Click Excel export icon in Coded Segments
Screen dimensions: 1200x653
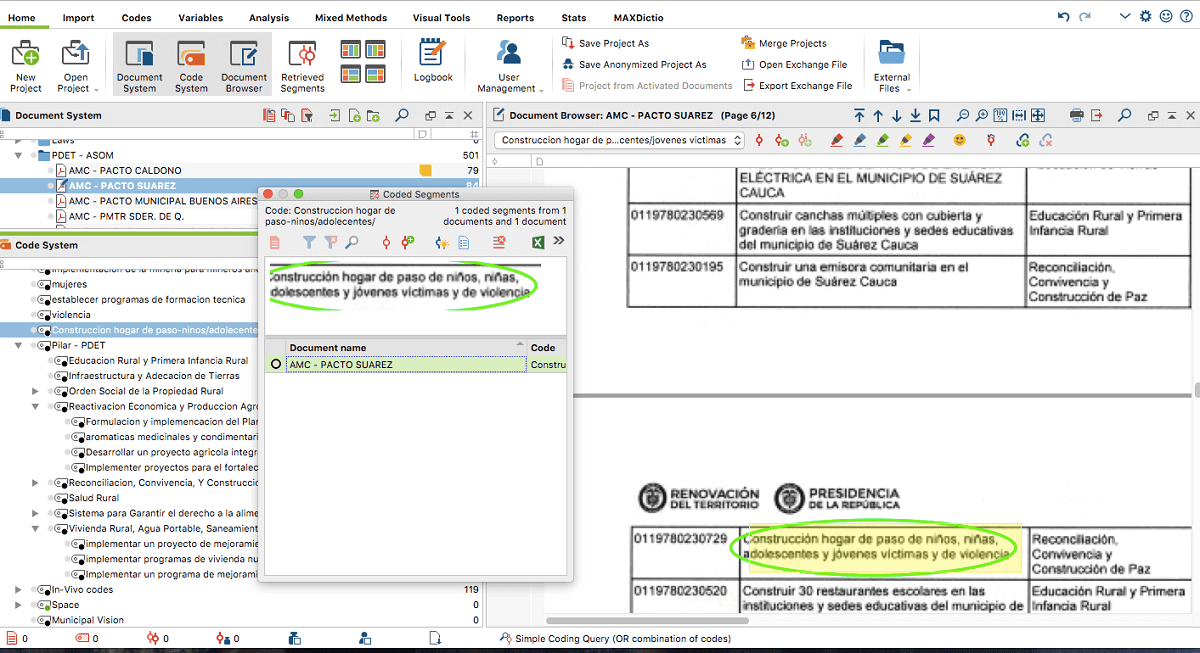[537, 242]
